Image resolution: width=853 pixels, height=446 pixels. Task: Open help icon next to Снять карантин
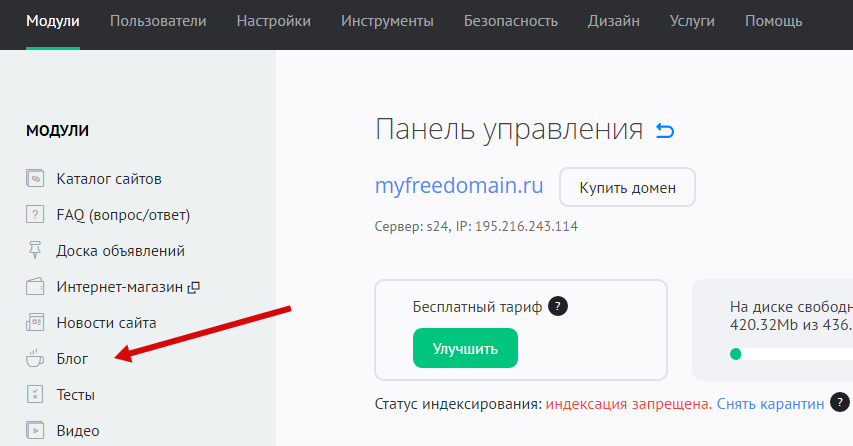(x=840, y=403)
